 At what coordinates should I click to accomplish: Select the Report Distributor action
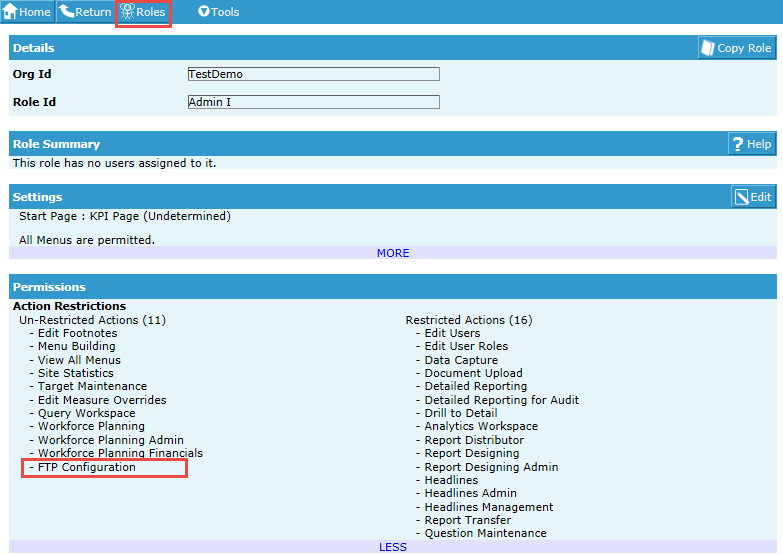coord(474,440)
